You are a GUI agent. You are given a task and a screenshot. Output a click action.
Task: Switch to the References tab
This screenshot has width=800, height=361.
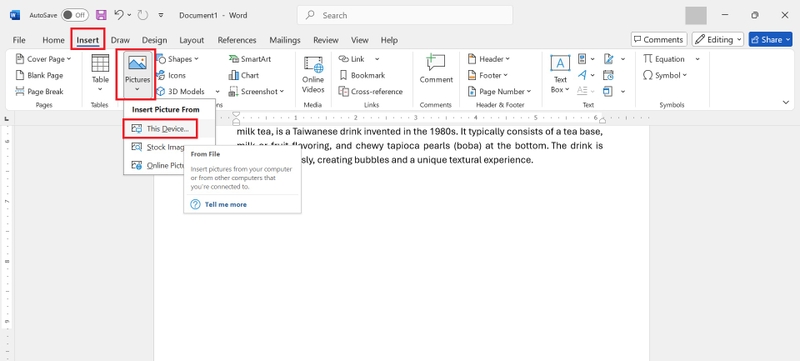click(237, 40)
